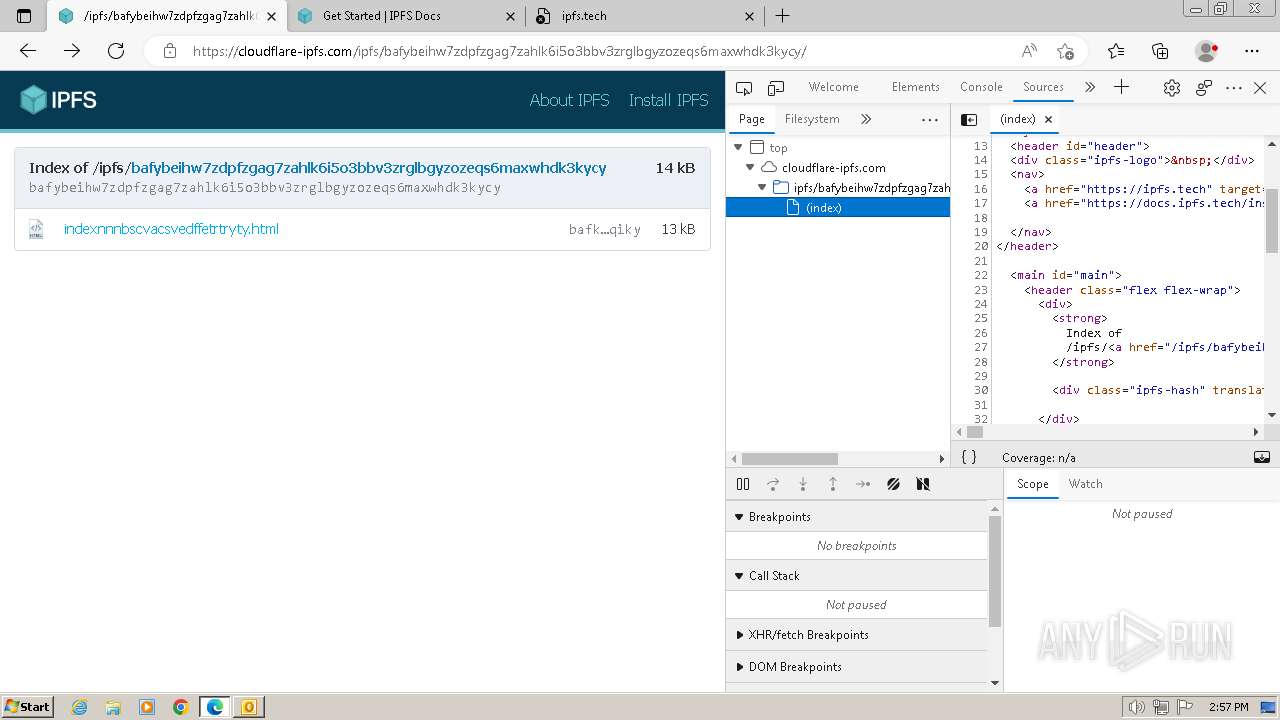Click the Step out icon
Viewport: 1280px width, 720px height.
(833, 484)
